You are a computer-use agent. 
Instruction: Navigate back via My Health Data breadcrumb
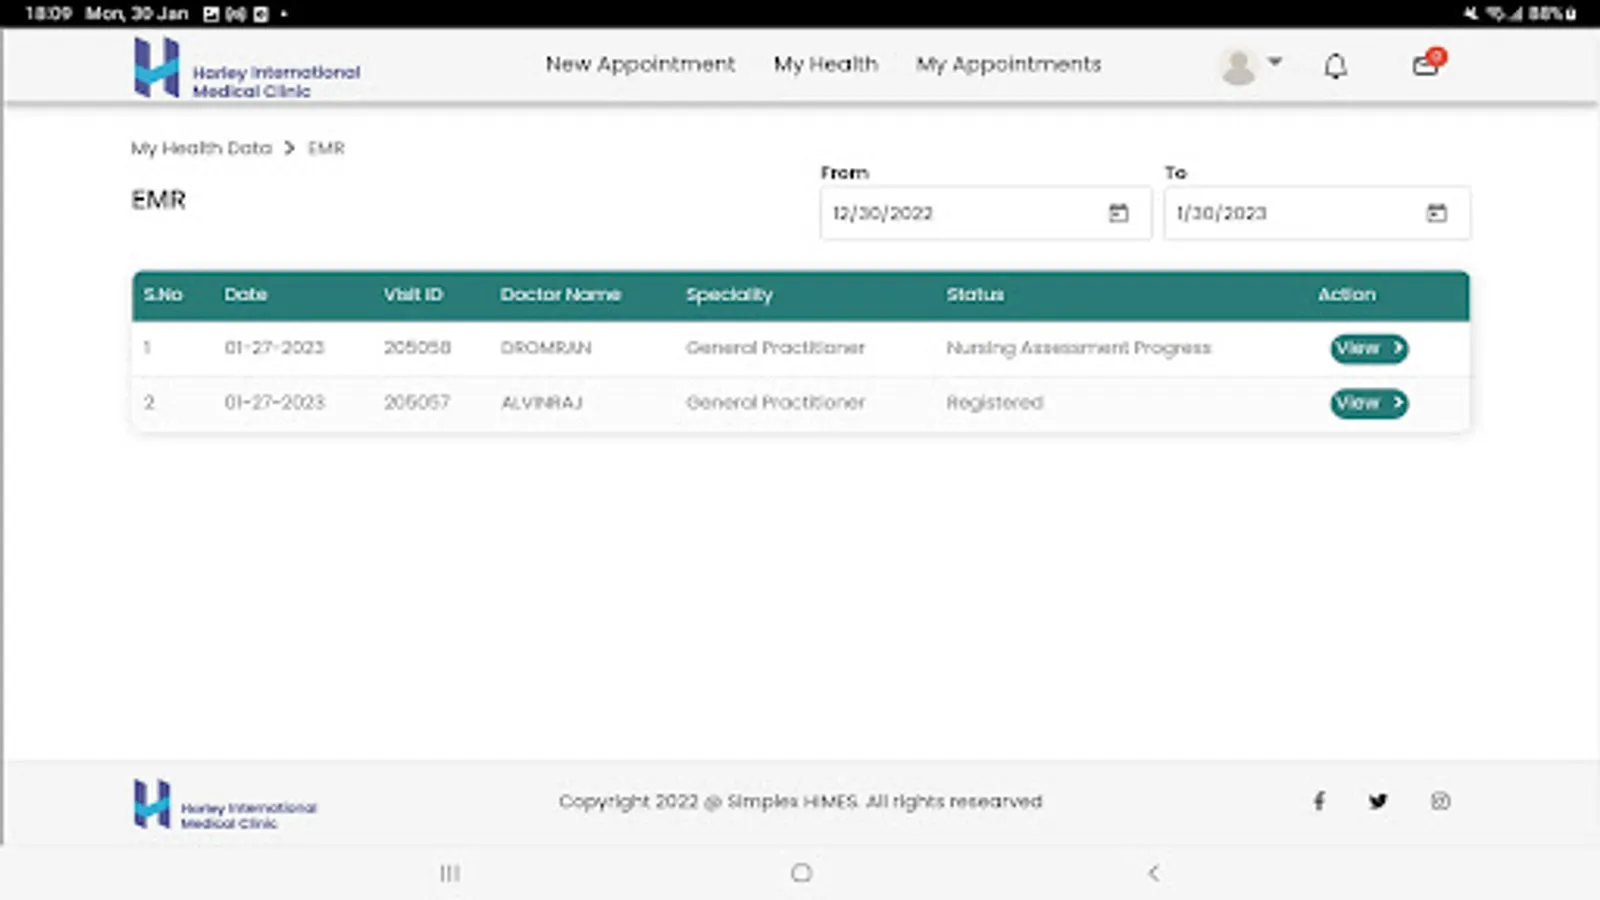click(199, 148)
